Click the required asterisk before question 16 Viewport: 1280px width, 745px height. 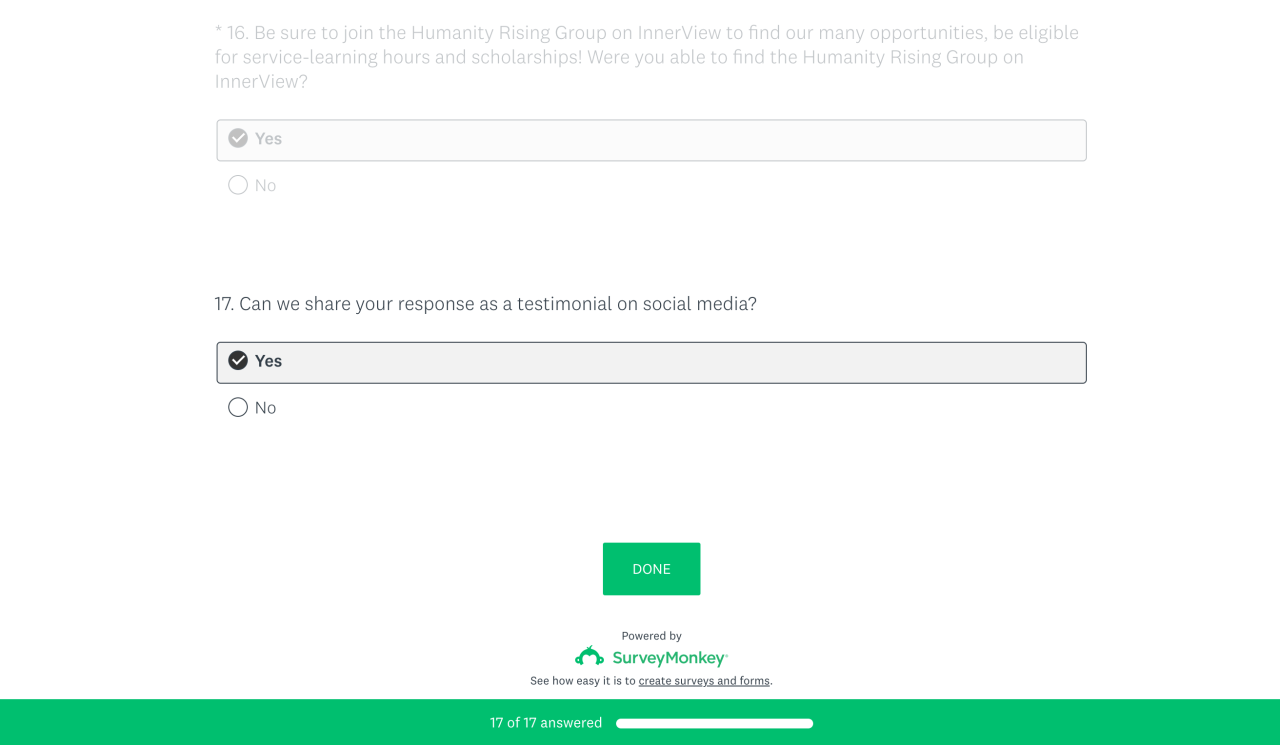[218, 33]
